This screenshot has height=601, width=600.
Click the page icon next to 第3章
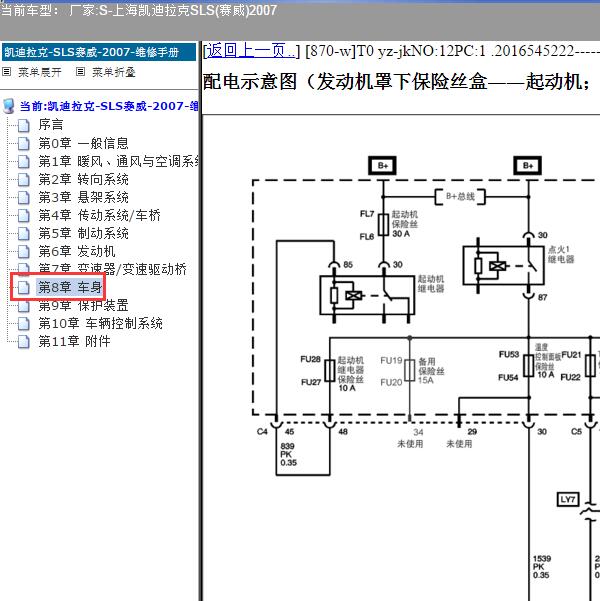pos(24,198)
